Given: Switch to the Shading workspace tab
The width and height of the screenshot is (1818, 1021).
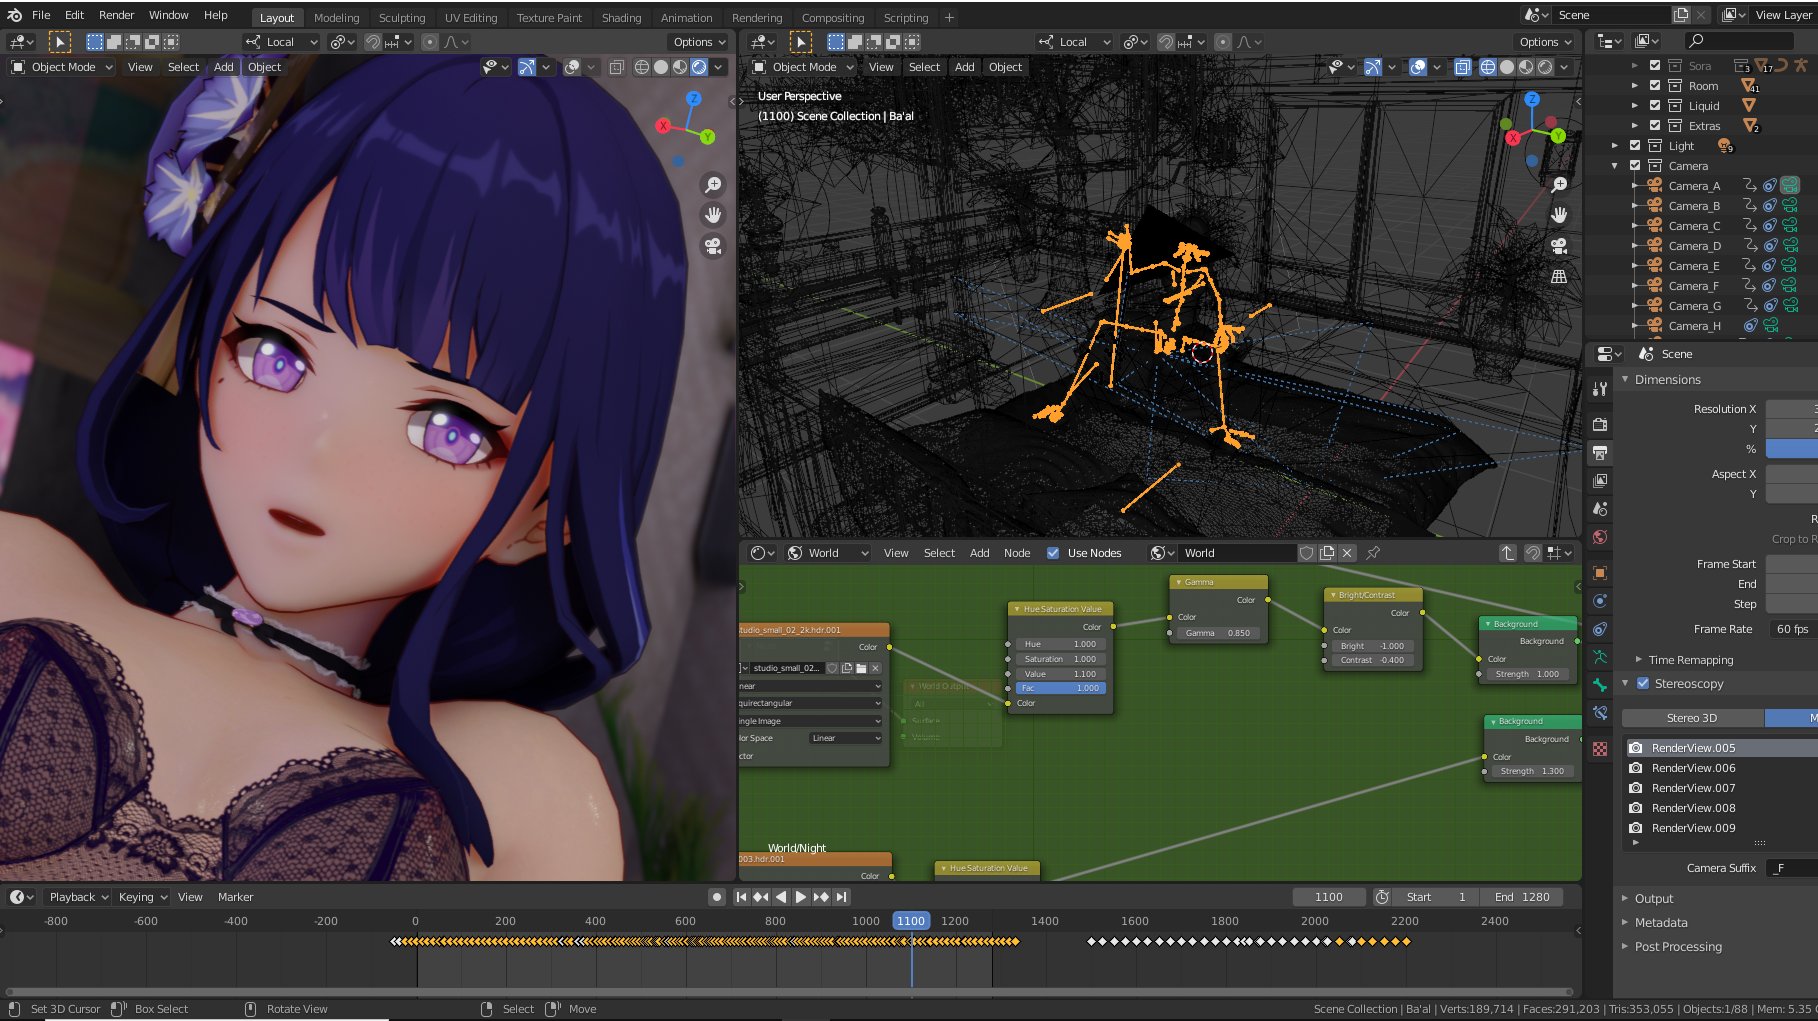Looking at the screenshot, I should pyautogui.click(x=621, y=18).
